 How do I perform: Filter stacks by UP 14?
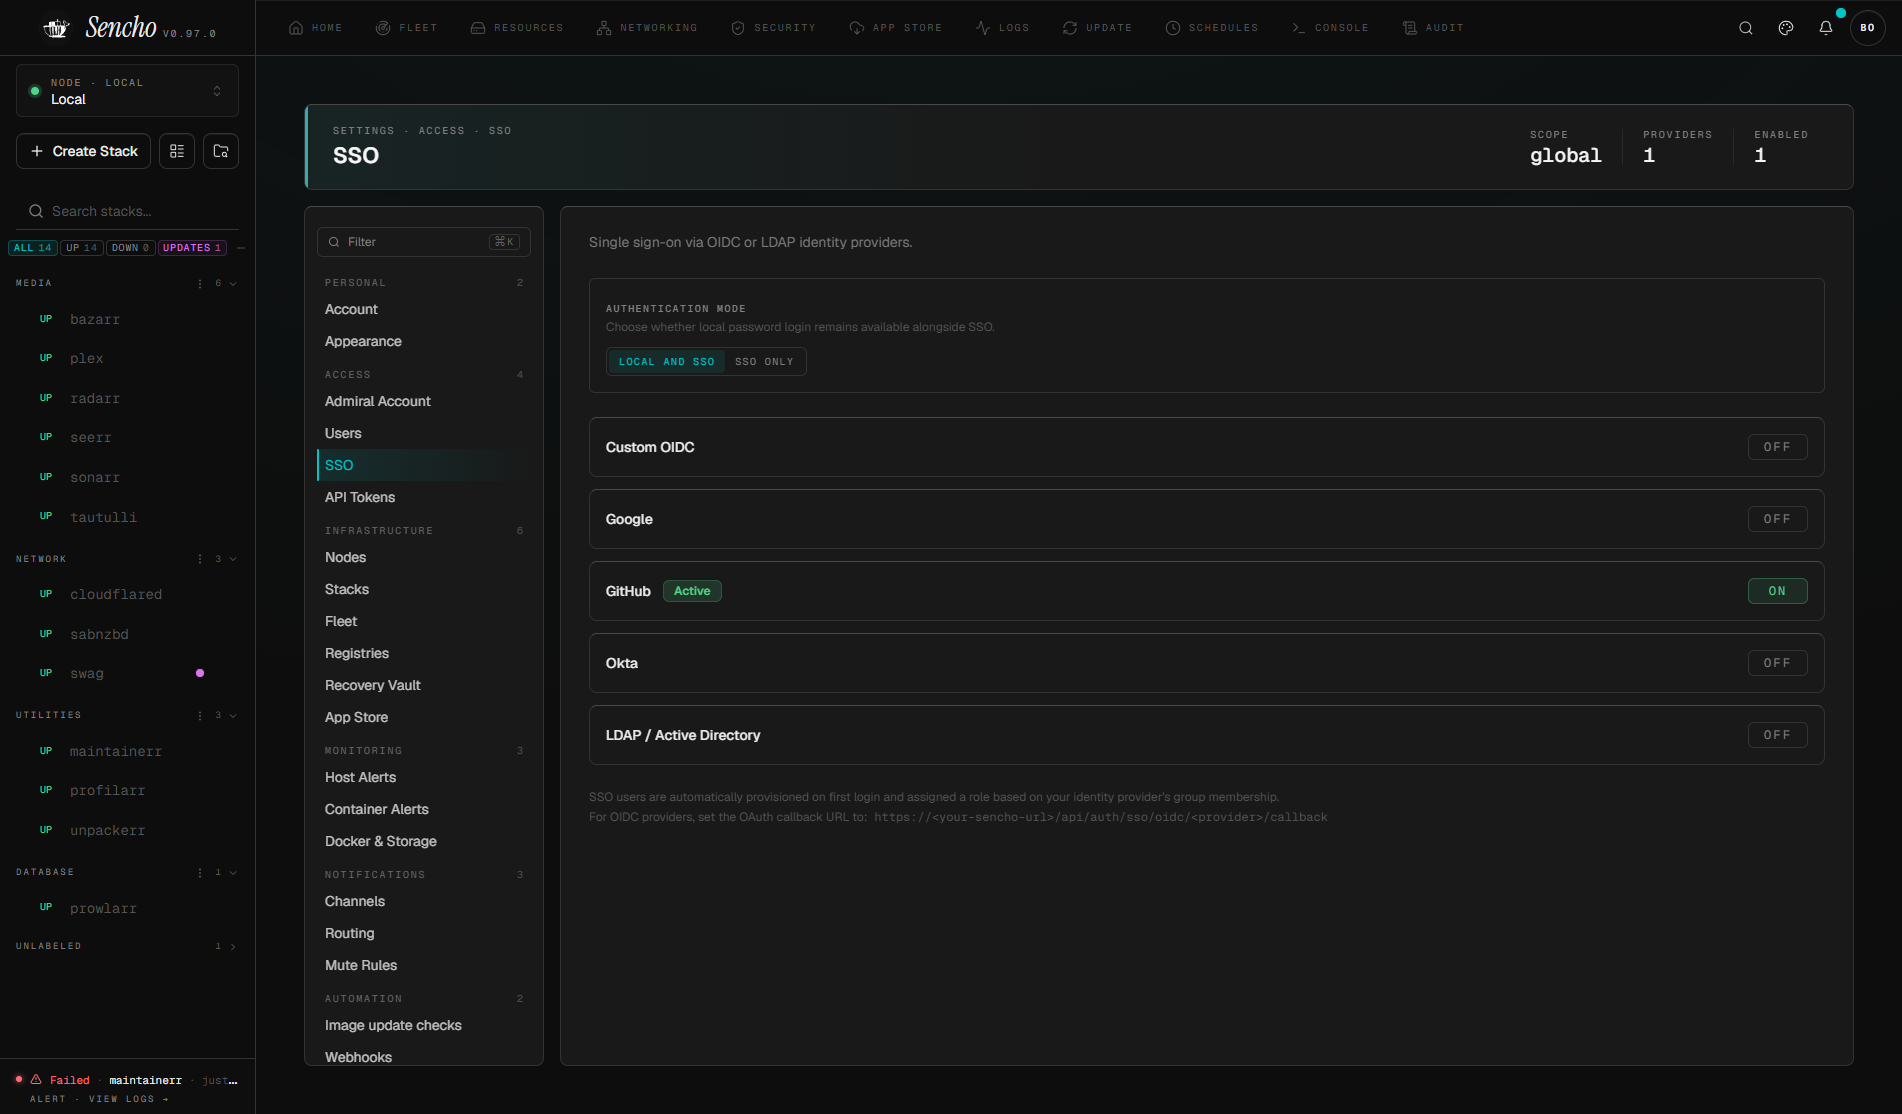(82, 248)
